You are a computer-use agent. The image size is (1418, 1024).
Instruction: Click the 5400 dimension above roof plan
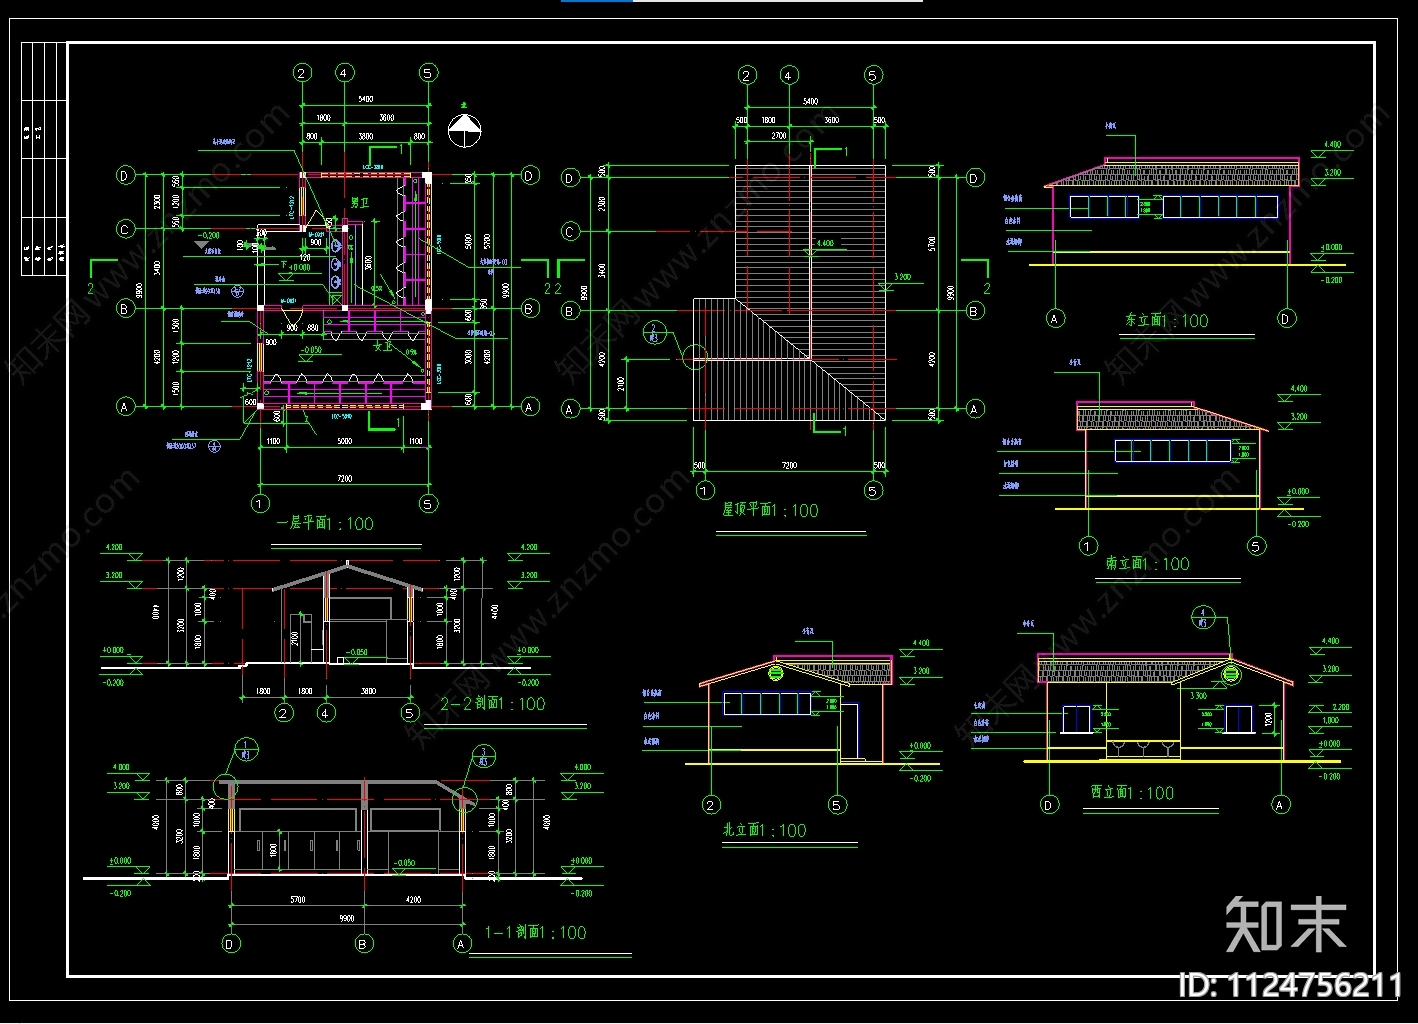[810, 101]
